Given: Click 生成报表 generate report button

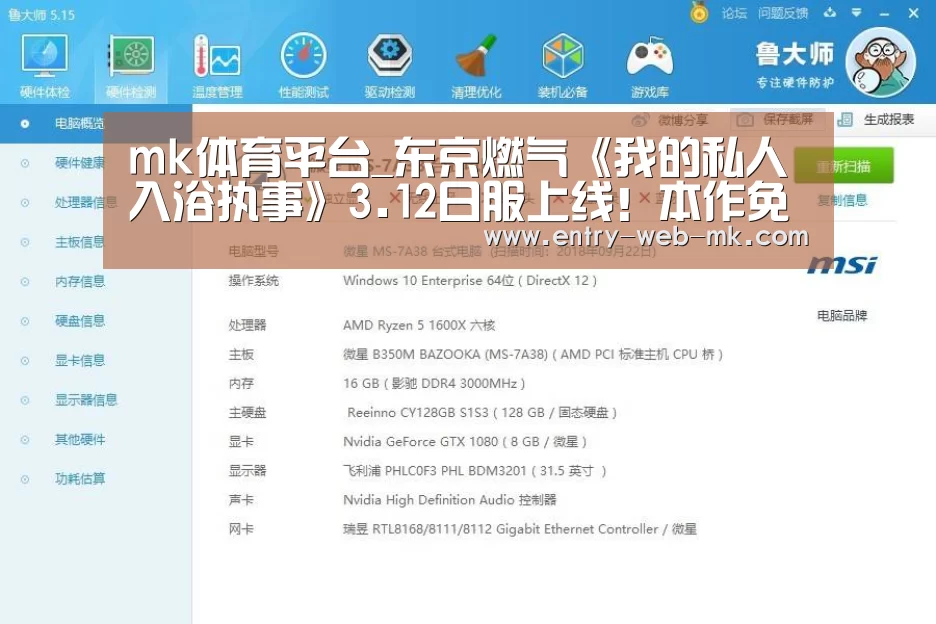Looking at the screenshot, I should (876, 119).
